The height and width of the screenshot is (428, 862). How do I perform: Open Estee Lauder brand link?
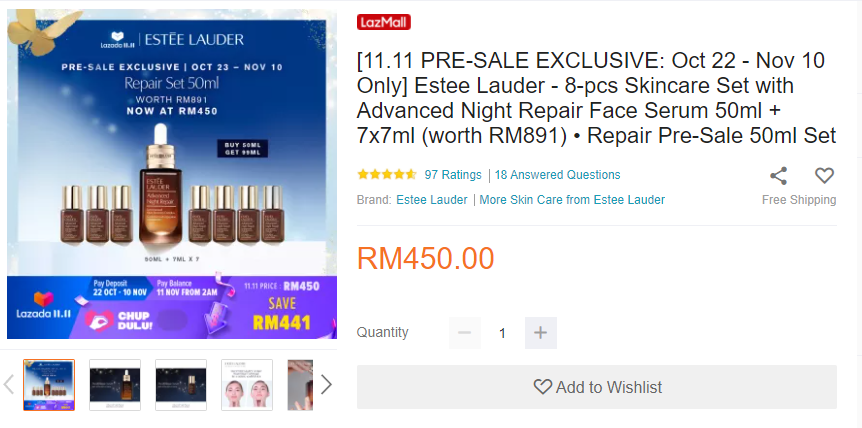(432, 200)
